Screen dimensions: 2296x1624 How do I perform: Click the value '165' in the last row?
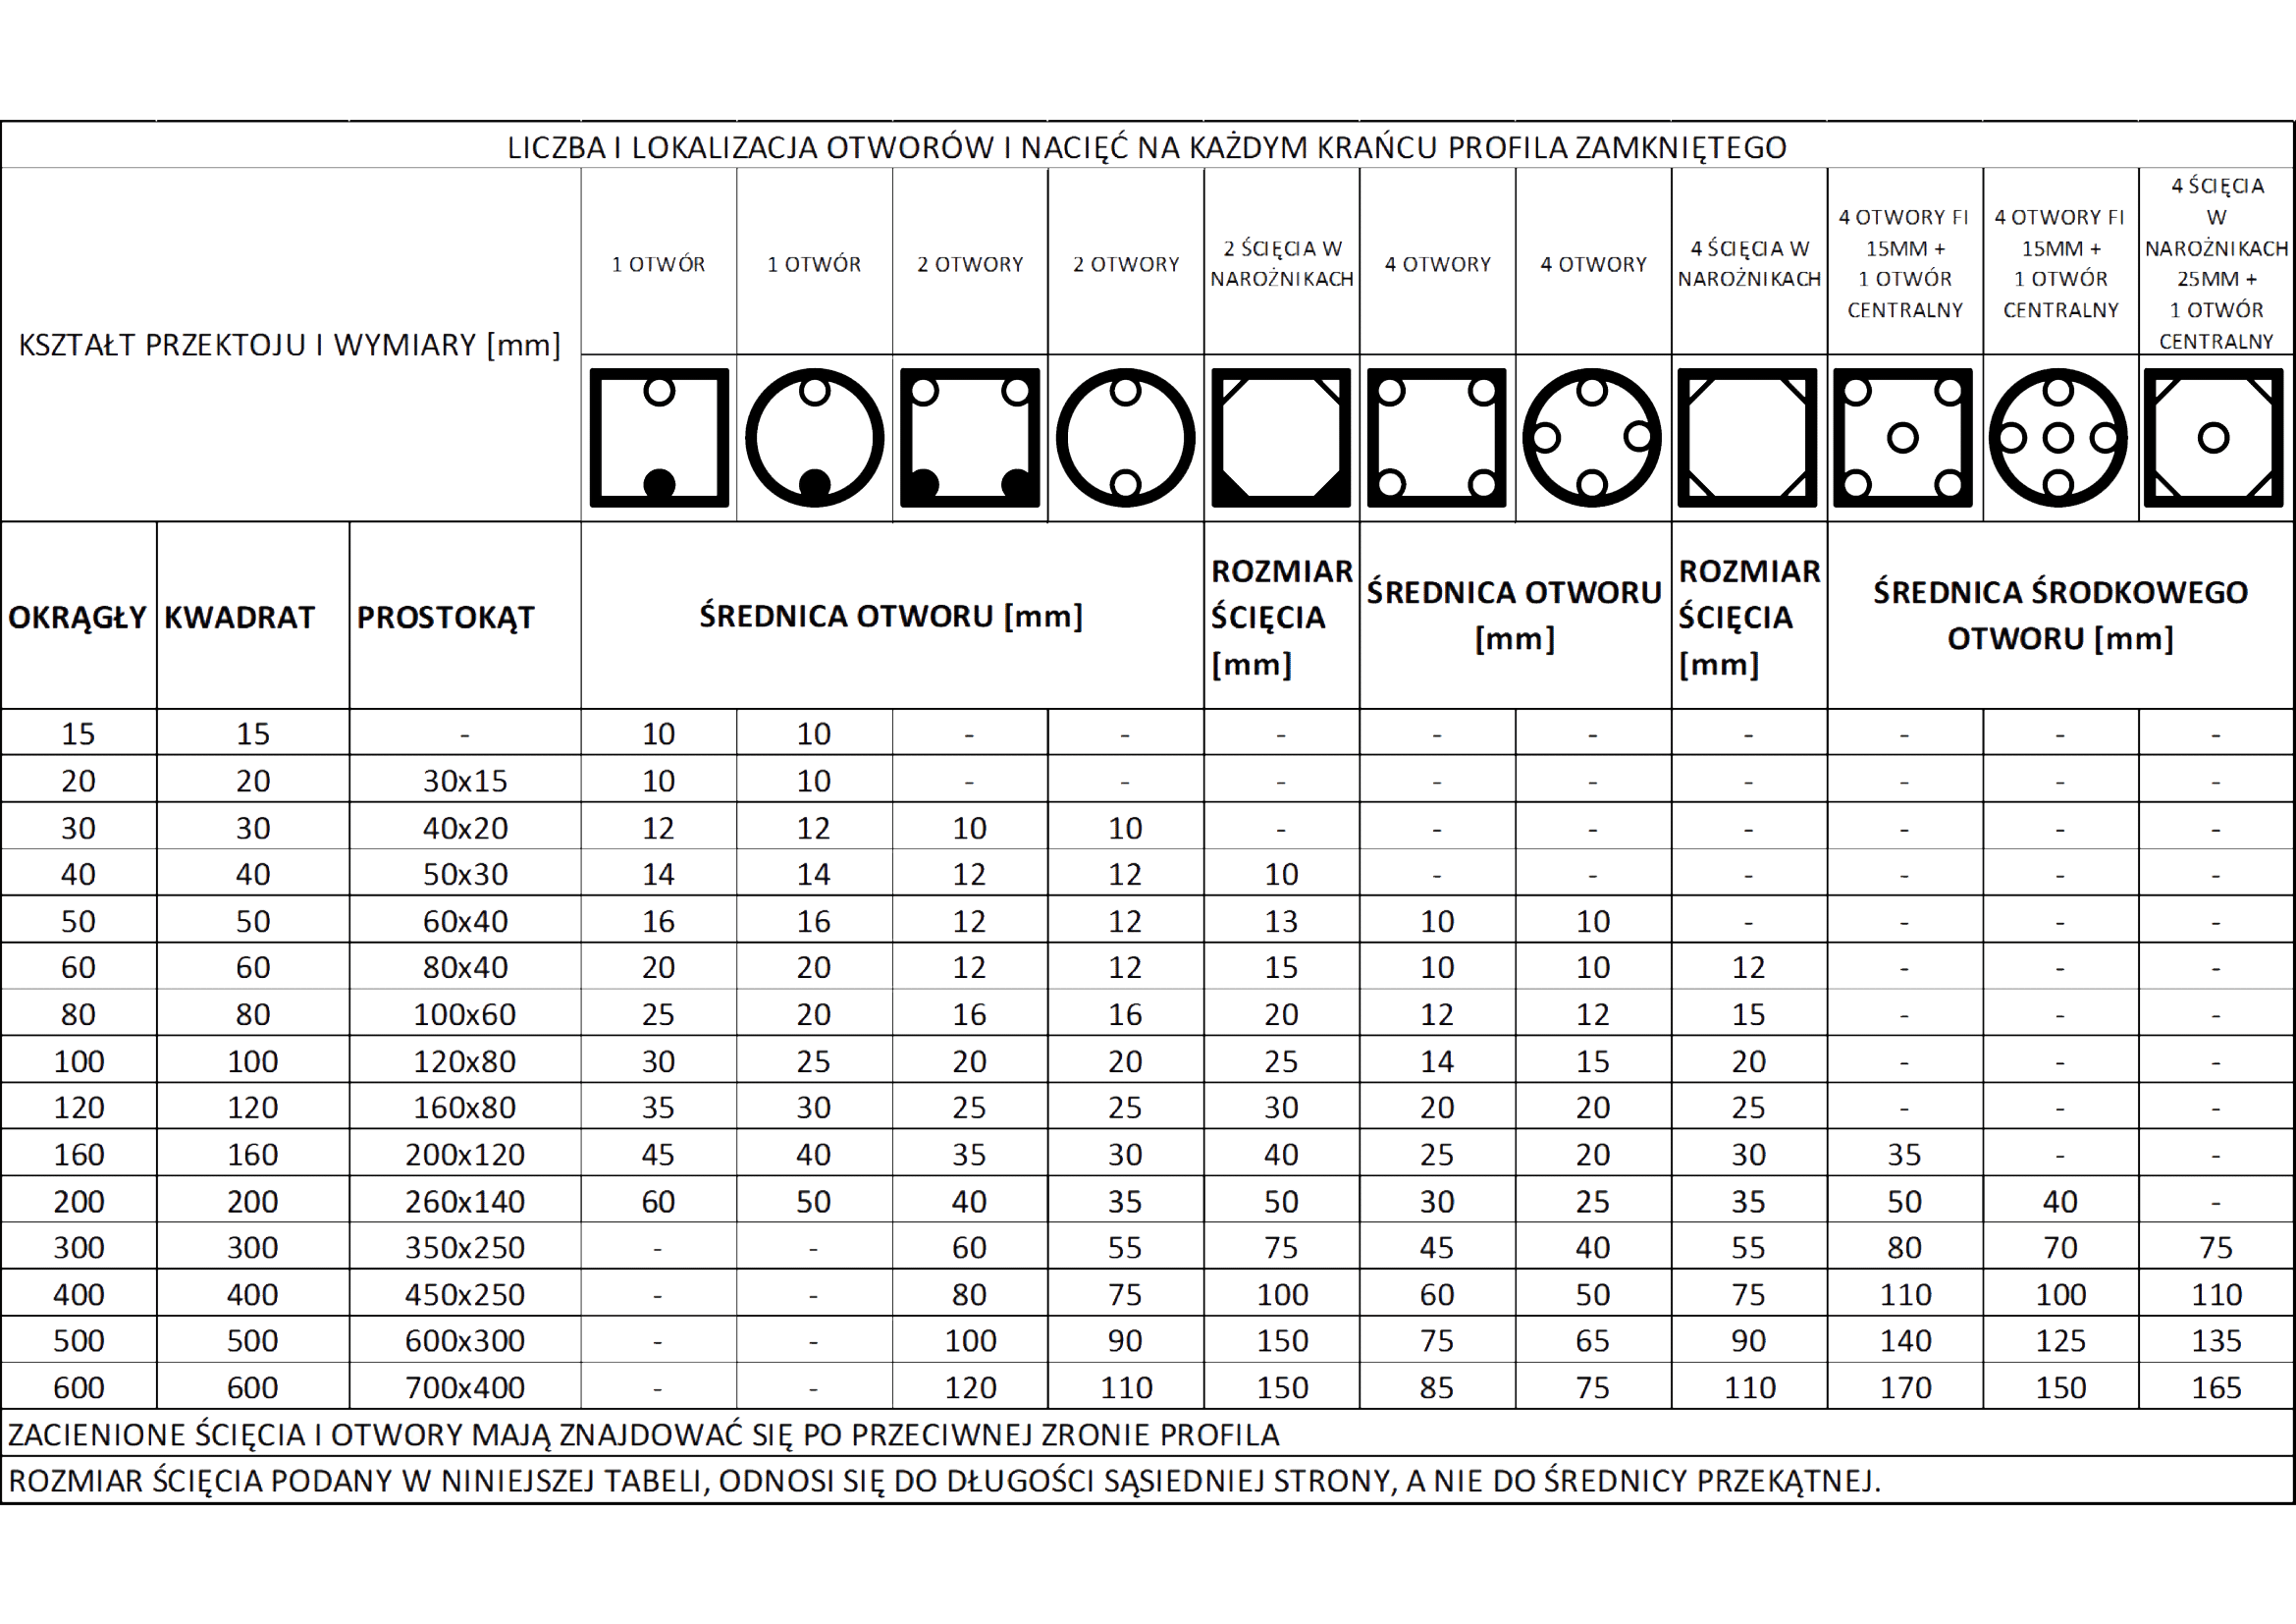pos(2217,1387)
